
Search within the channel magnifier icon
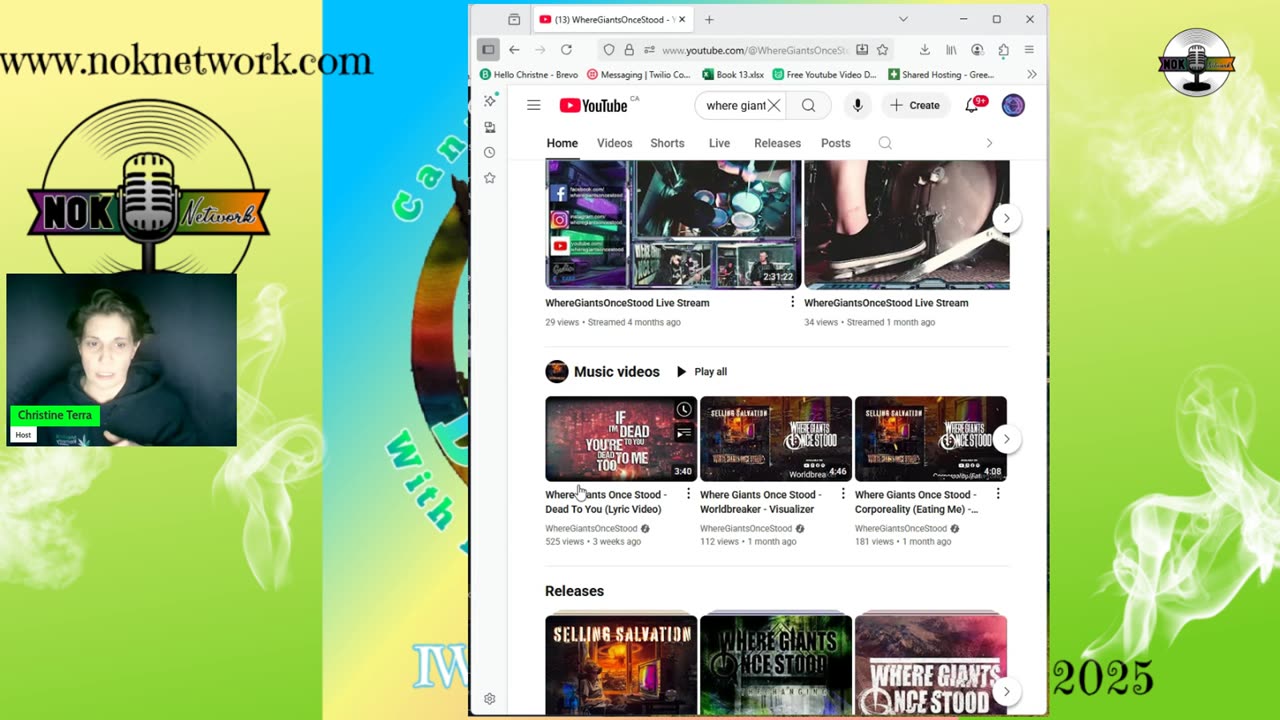point(885,143)
